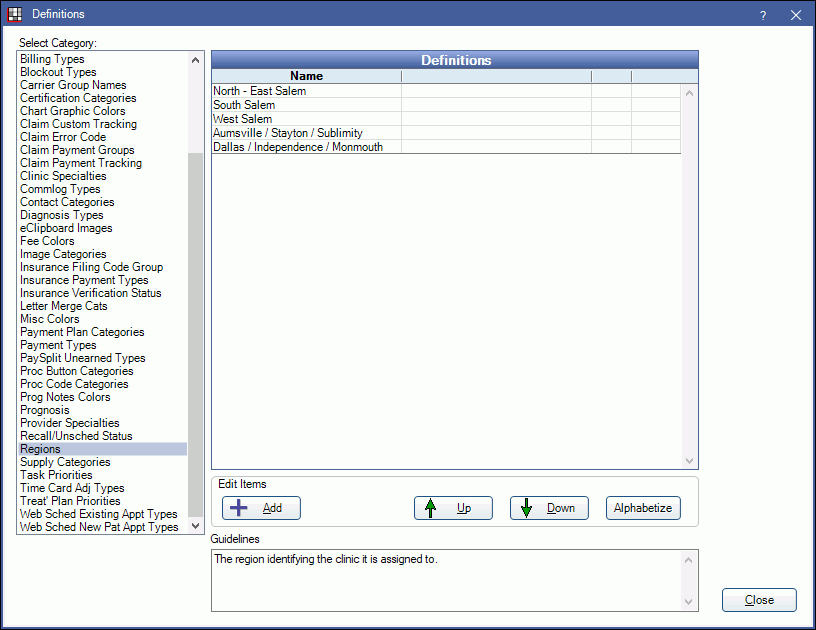
Task: Select the North - East Salem row
Action: [446, 91]
